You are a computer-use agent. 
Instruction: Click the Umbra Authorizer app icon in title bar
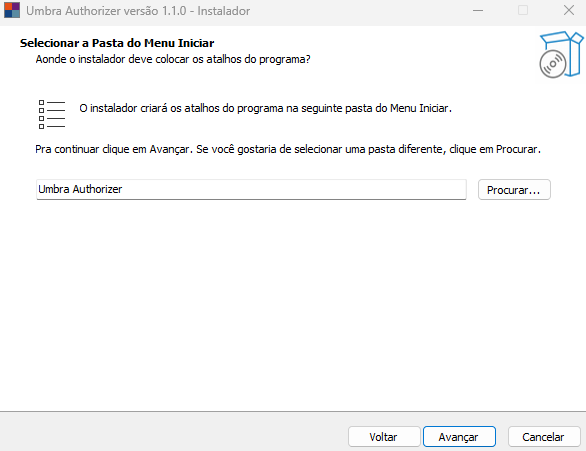(x=12, y=10)
